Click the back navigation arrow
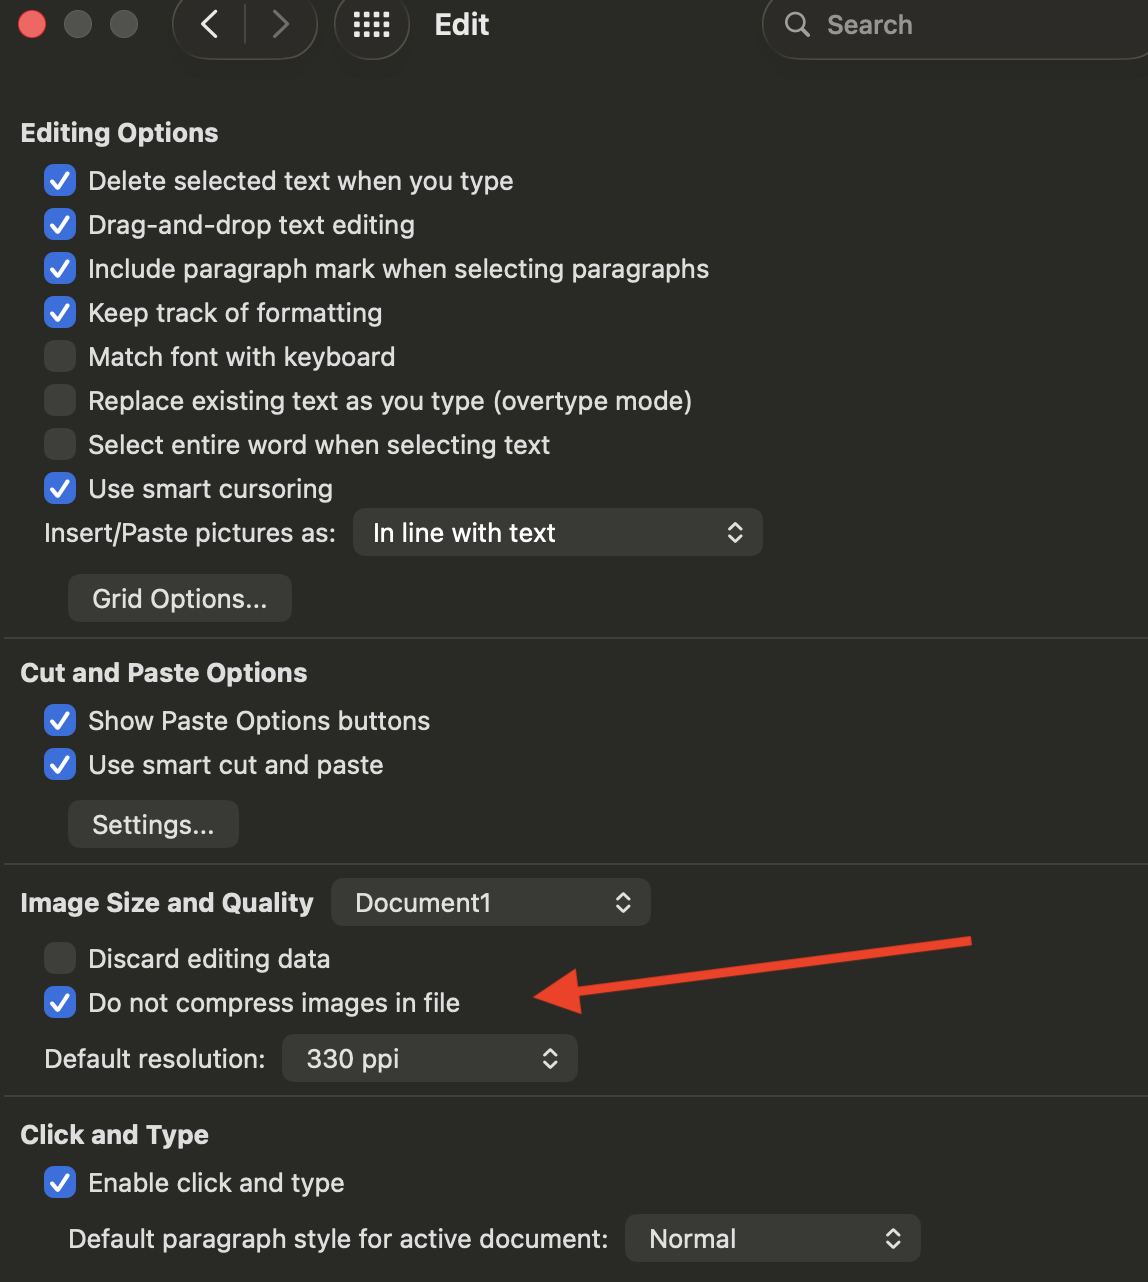Image resolution: width=1148 pixels, height=1282 pixels. (210, 25)
